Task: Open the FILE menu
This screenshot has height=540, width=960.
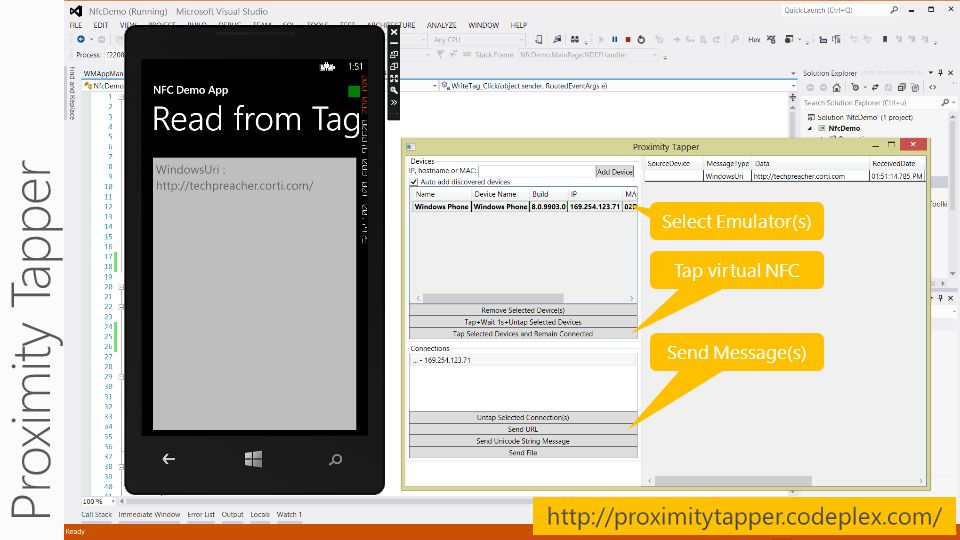Action: coord(75,25)
